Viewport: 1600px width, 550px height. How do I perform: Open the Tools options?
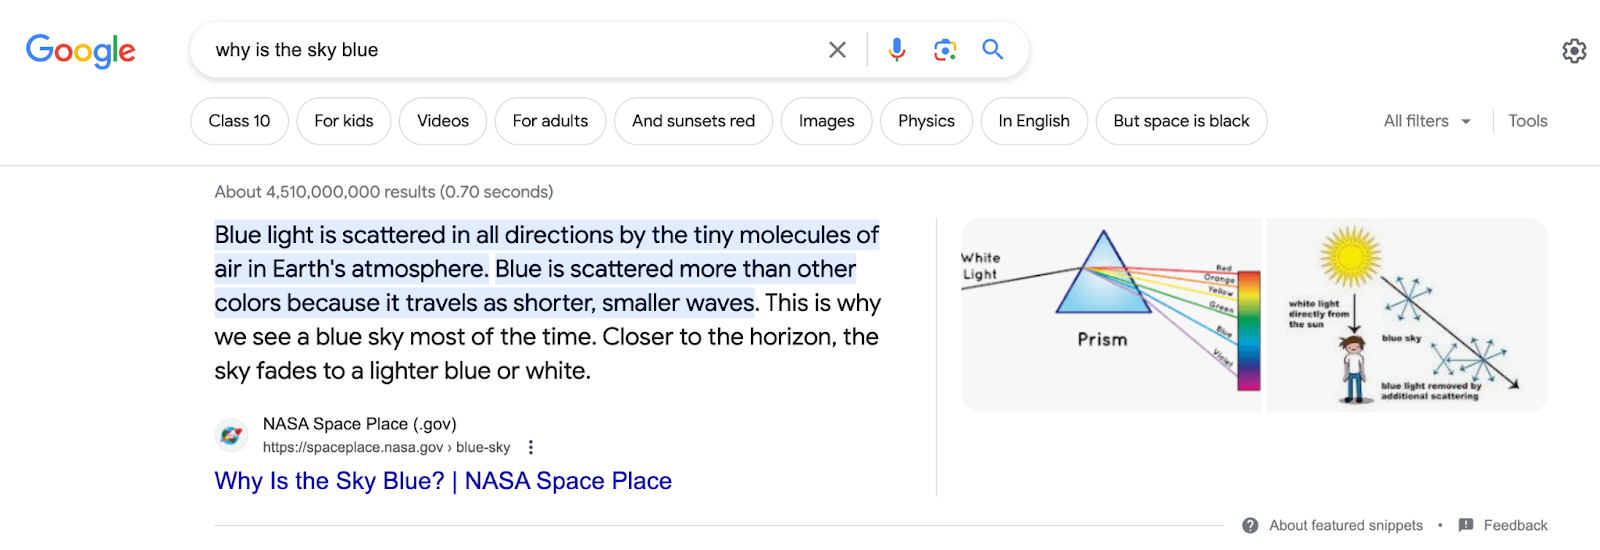coord(1527,121)
